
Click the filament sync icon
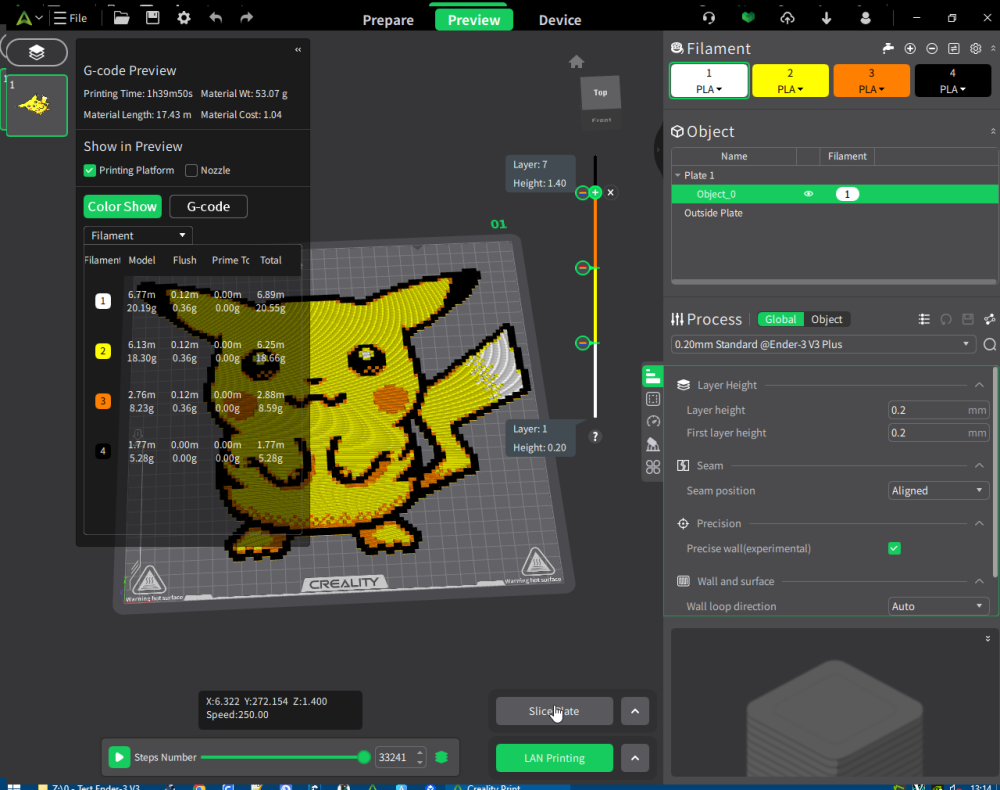[953, 48]
